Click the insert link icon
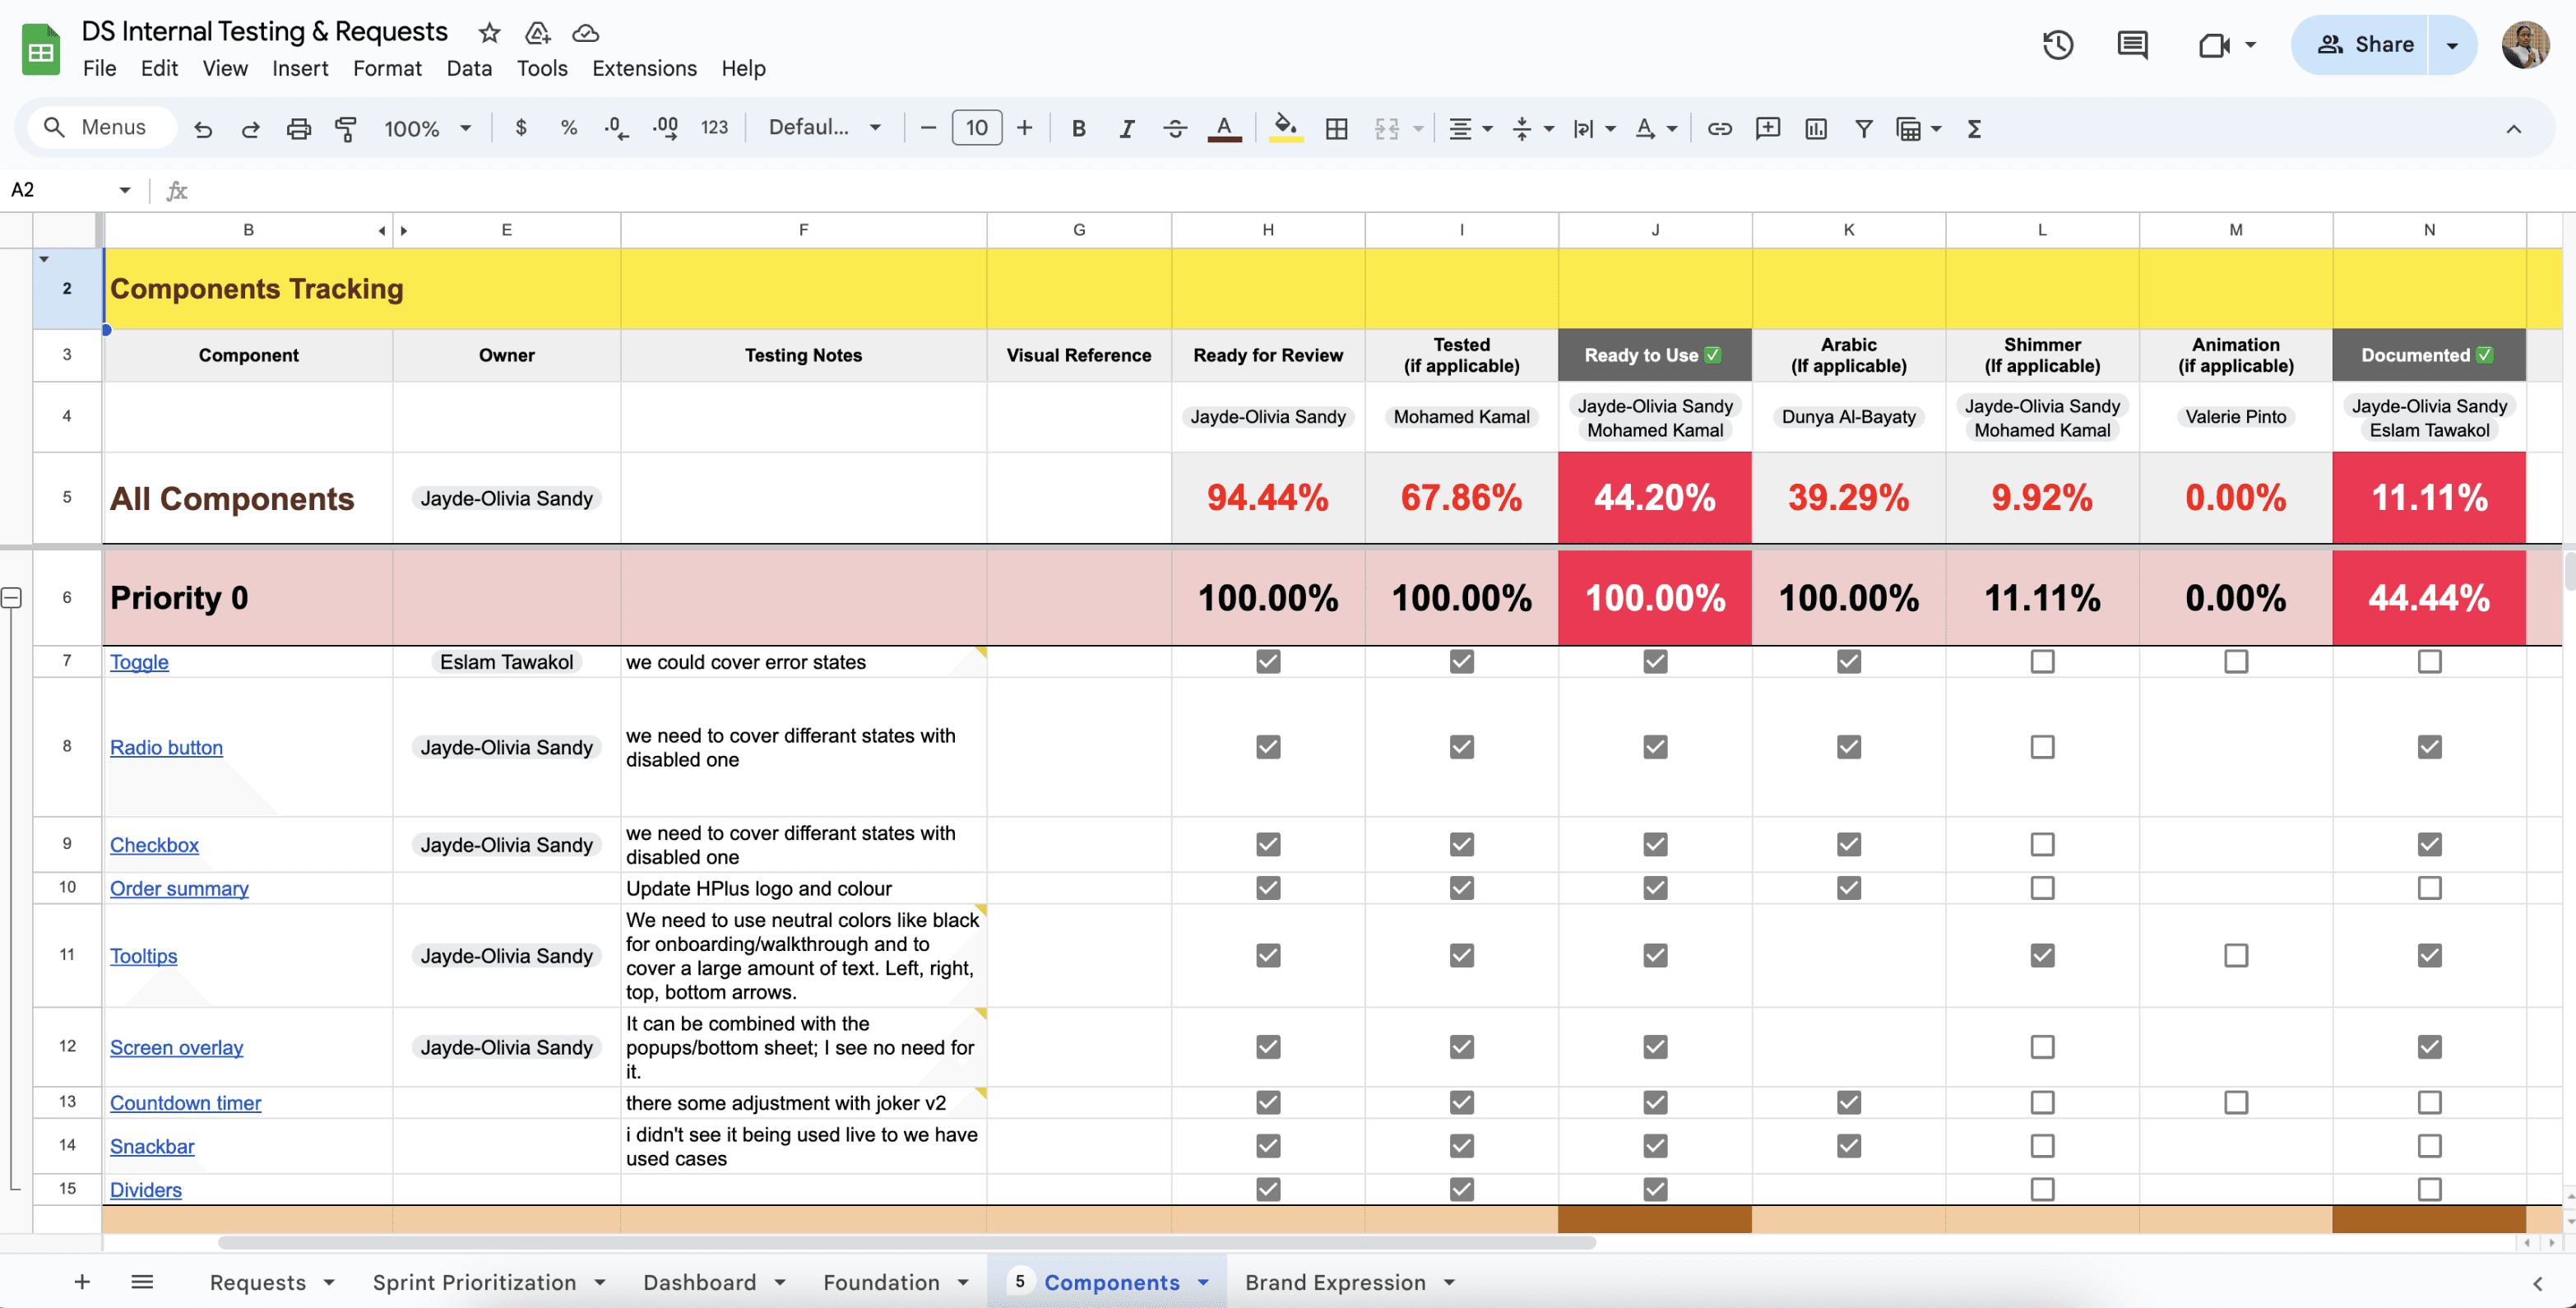Viewport: 2576px width, 1308px height. tap(1719, 128)
